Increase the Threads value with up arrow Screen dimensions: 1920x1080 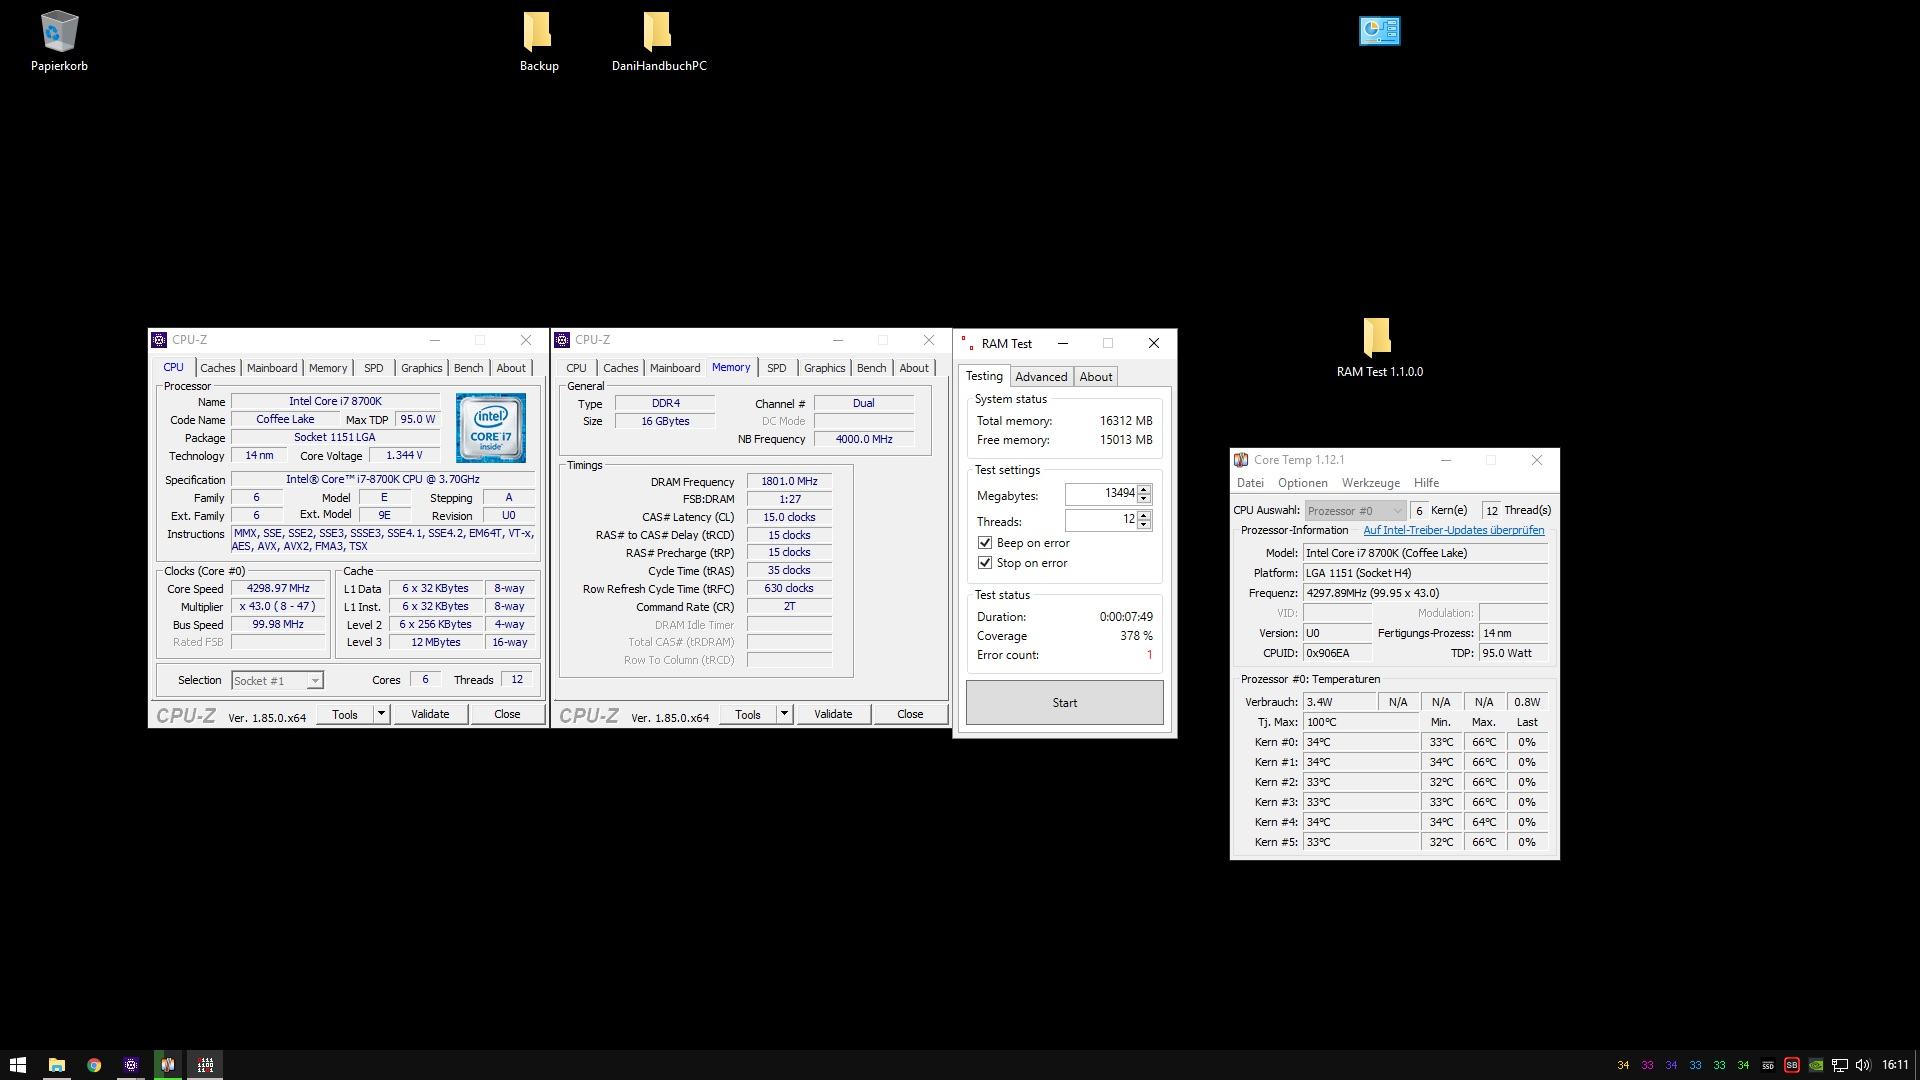point(1144,515)
